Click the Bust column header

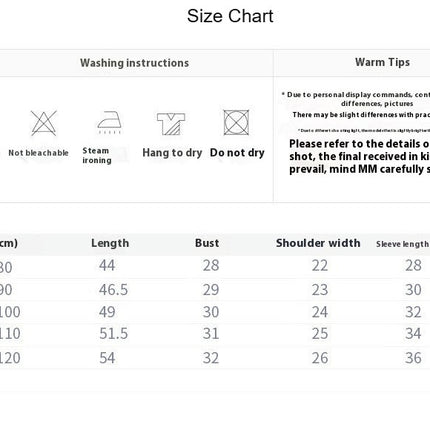coord(207,243)
